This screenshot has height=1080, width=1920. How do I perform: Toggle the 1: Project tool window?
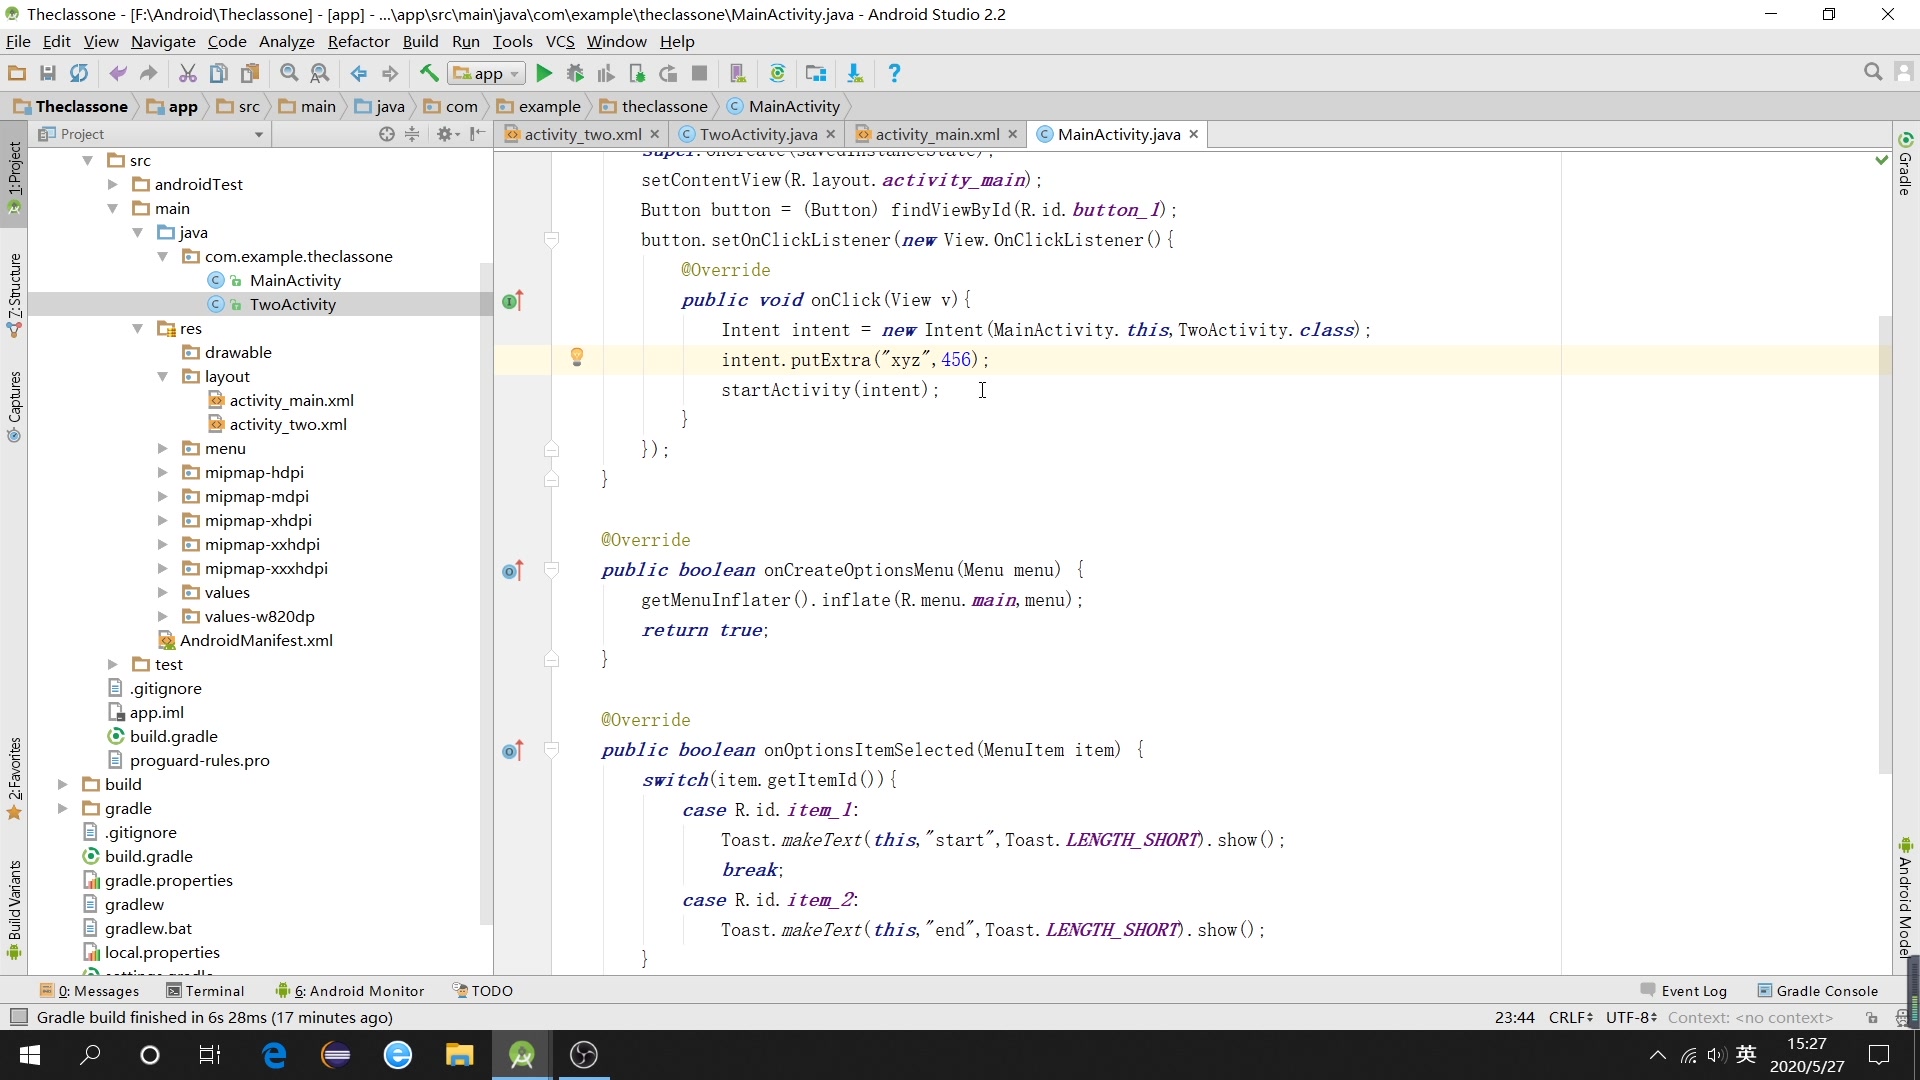[14, 178]
